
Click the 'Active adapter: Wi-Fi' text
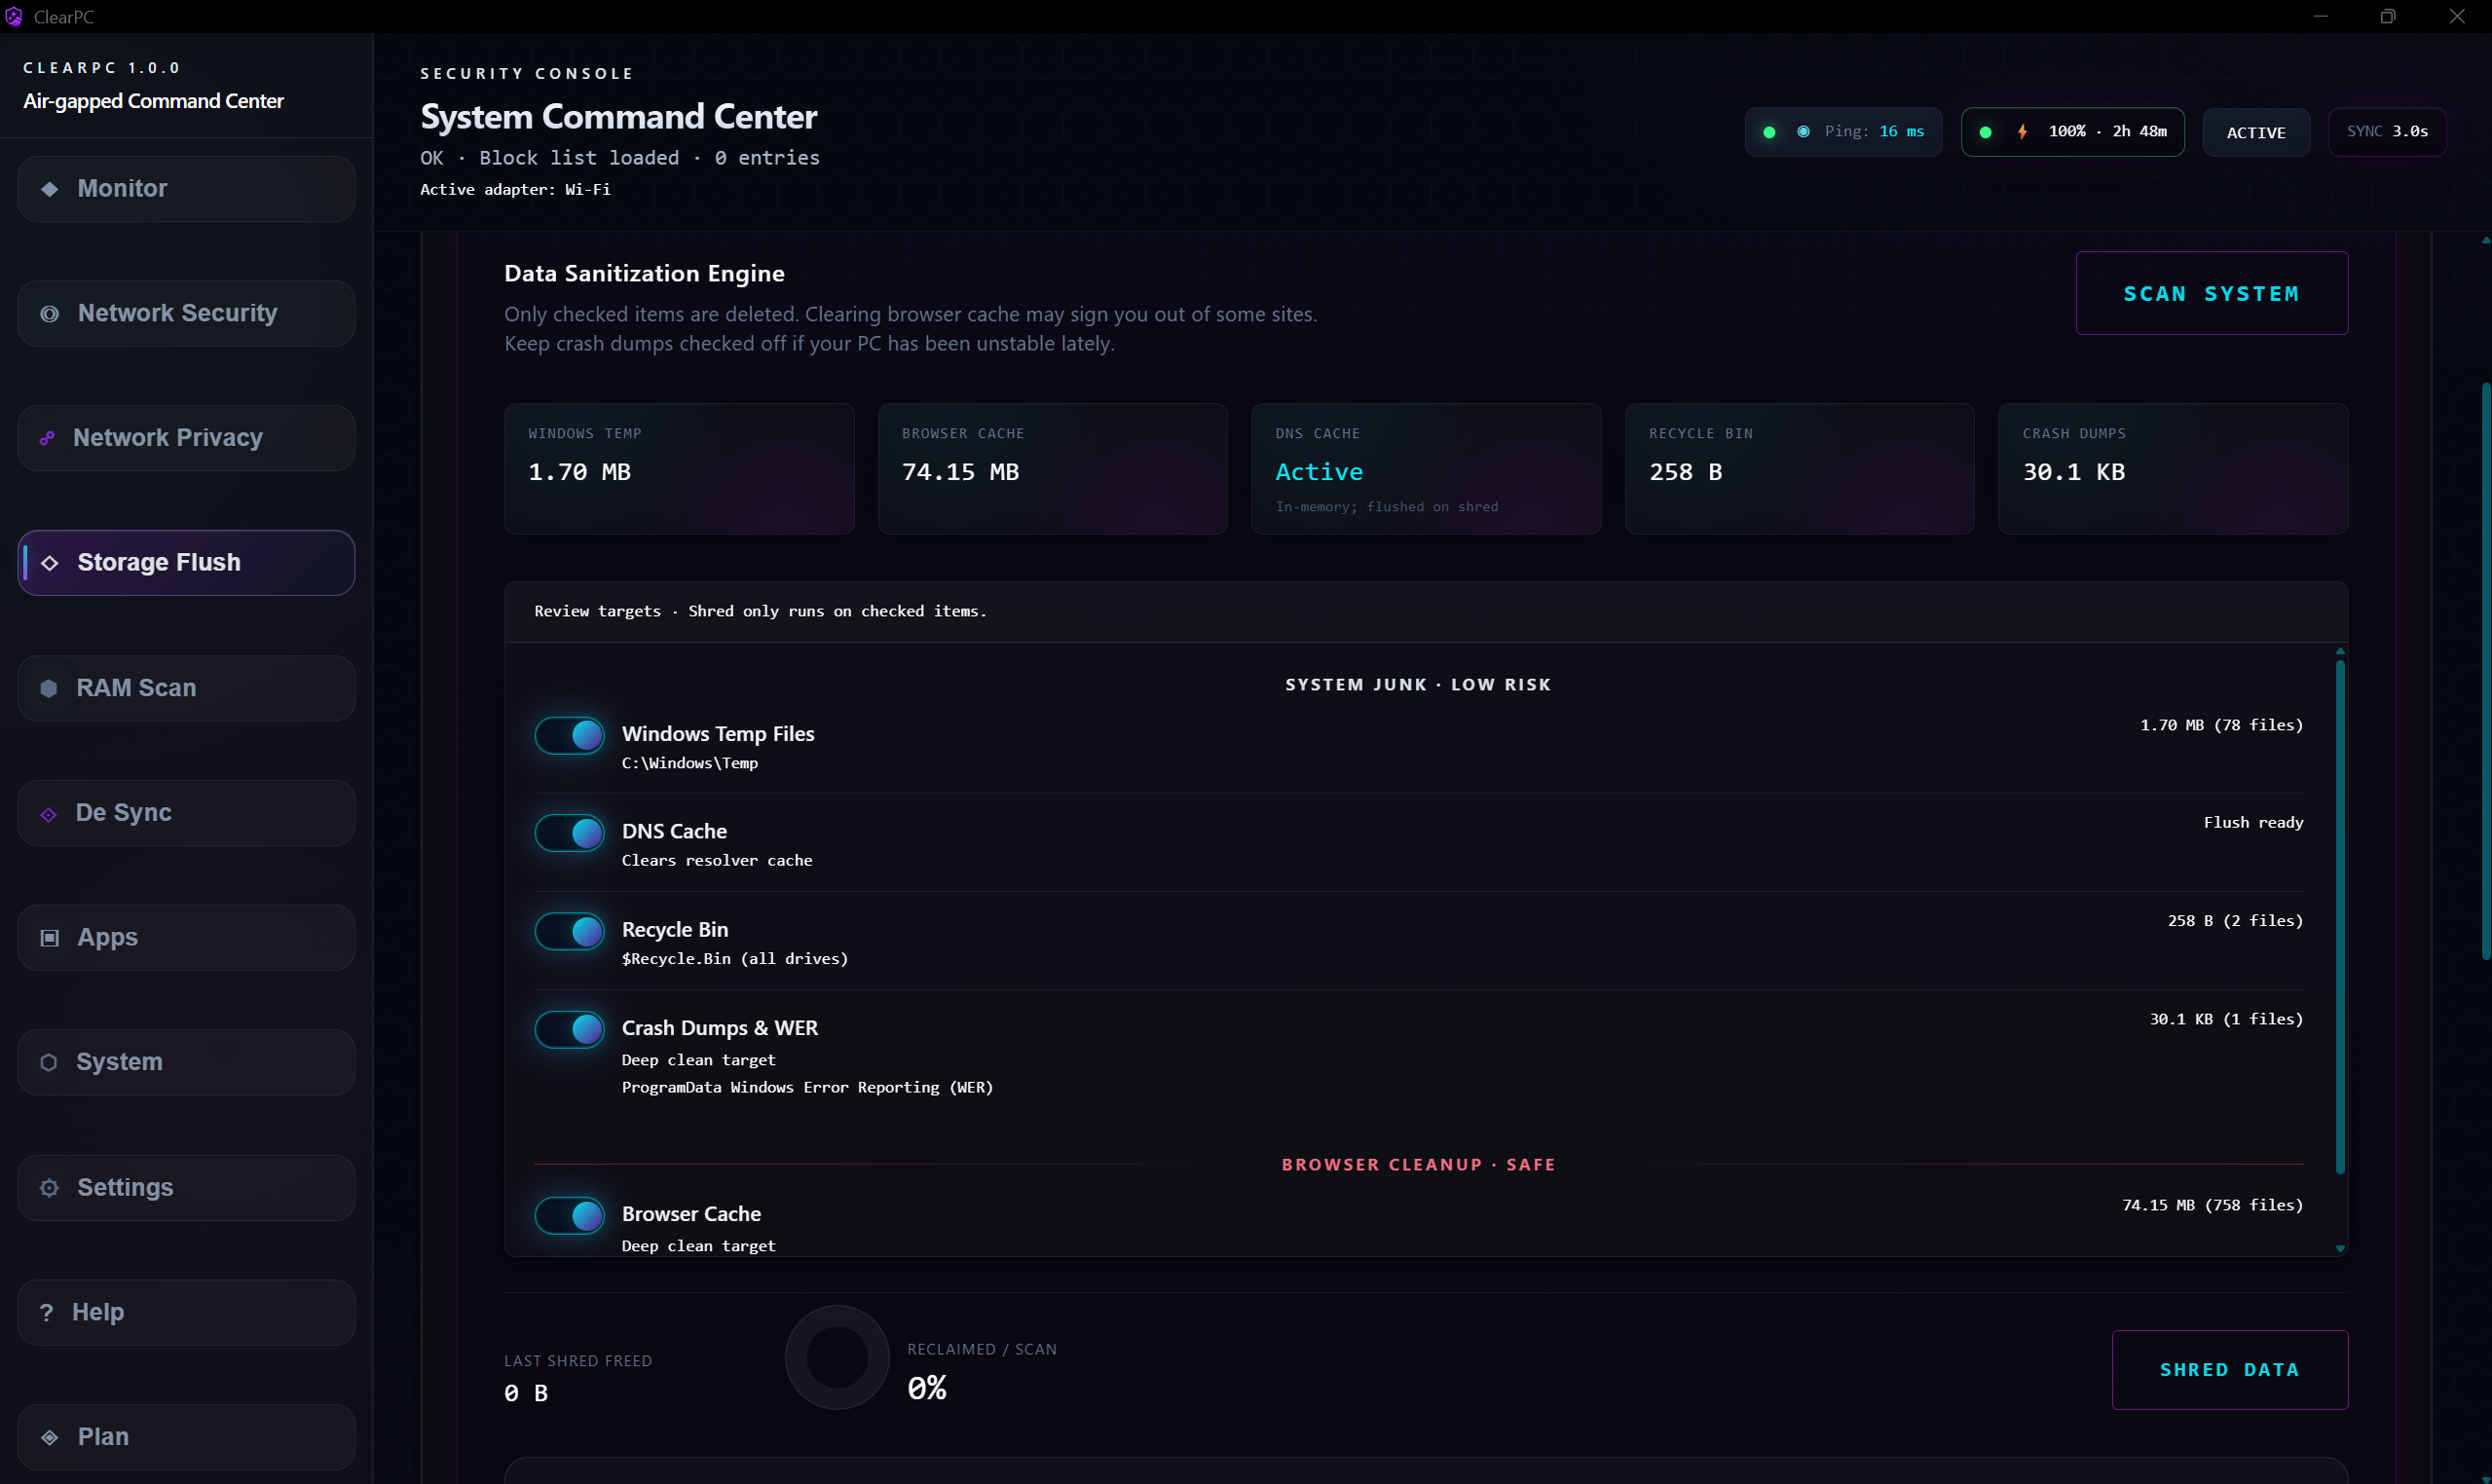pyautogui.click(x=515, y=189)
